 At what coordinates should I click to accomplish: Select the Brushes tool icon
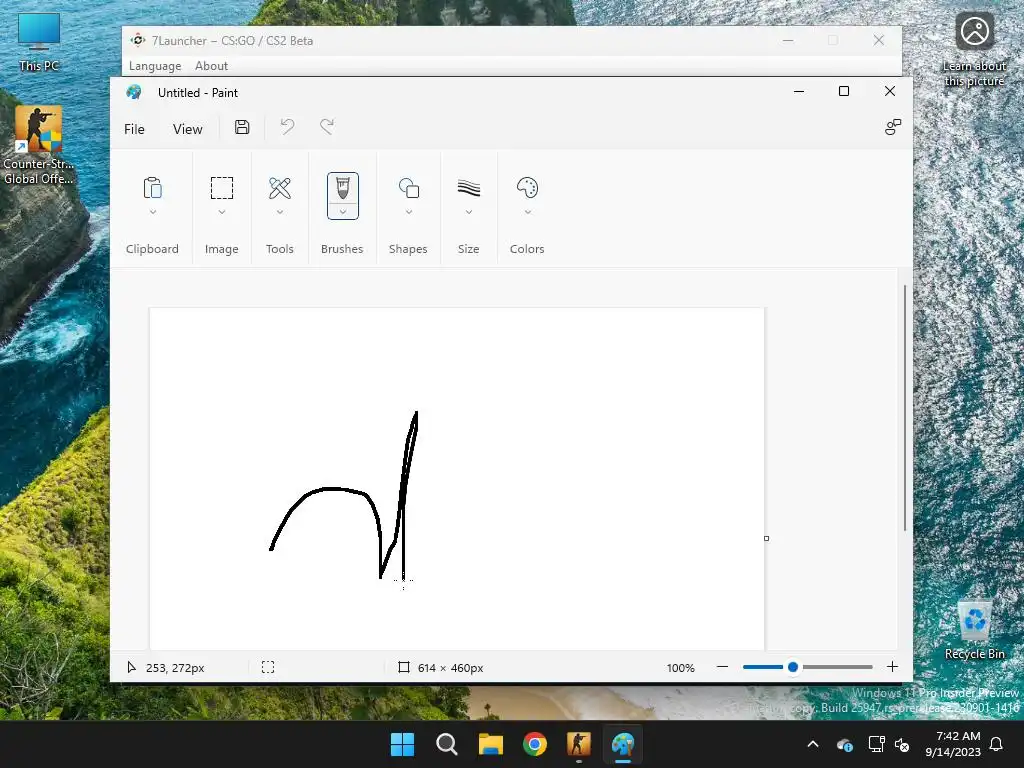(343, 188)
